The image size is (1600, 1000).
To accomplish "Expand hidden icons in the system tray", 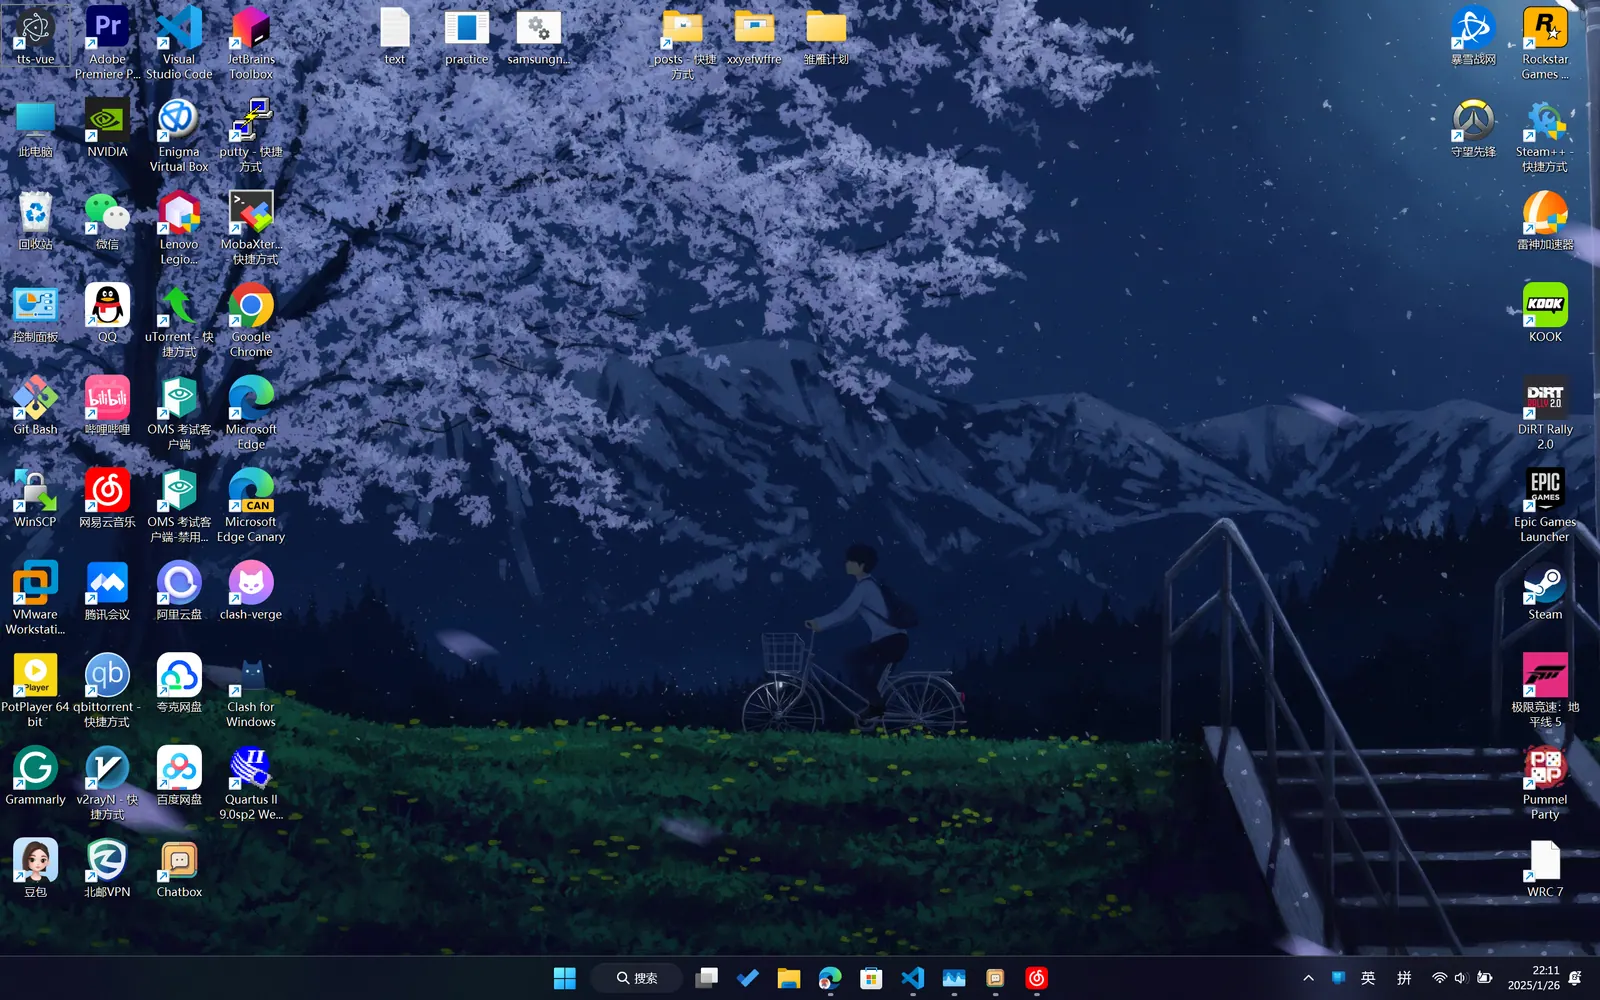I will tap(1308, 978).
